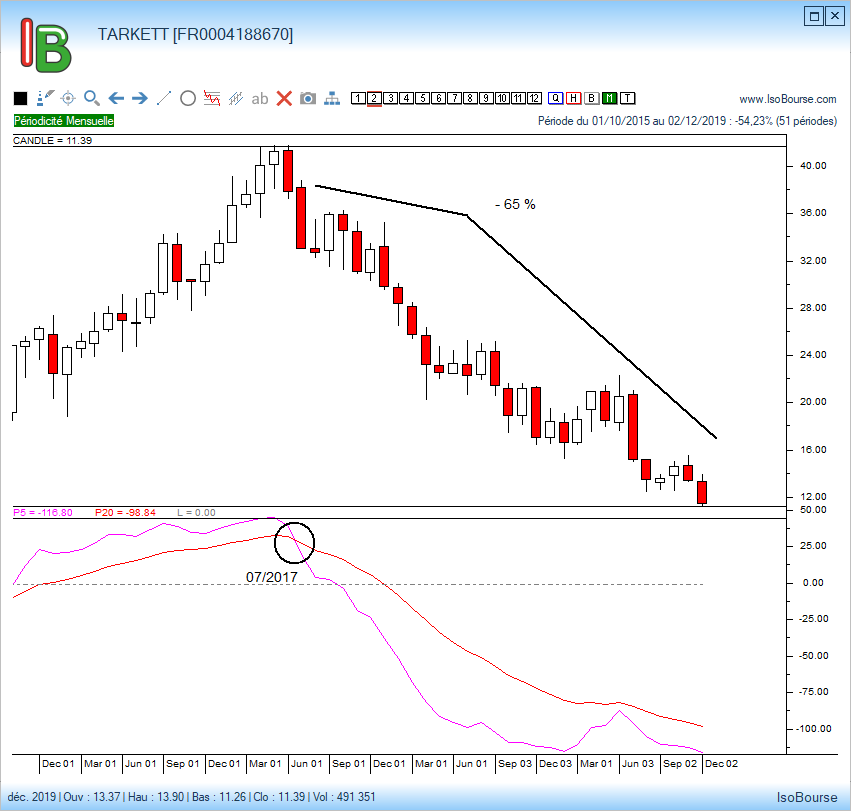Image resolution: width=851 pixels, height=811 pixels.
Task: Select numbered button 2
Action: pos(374,98)
